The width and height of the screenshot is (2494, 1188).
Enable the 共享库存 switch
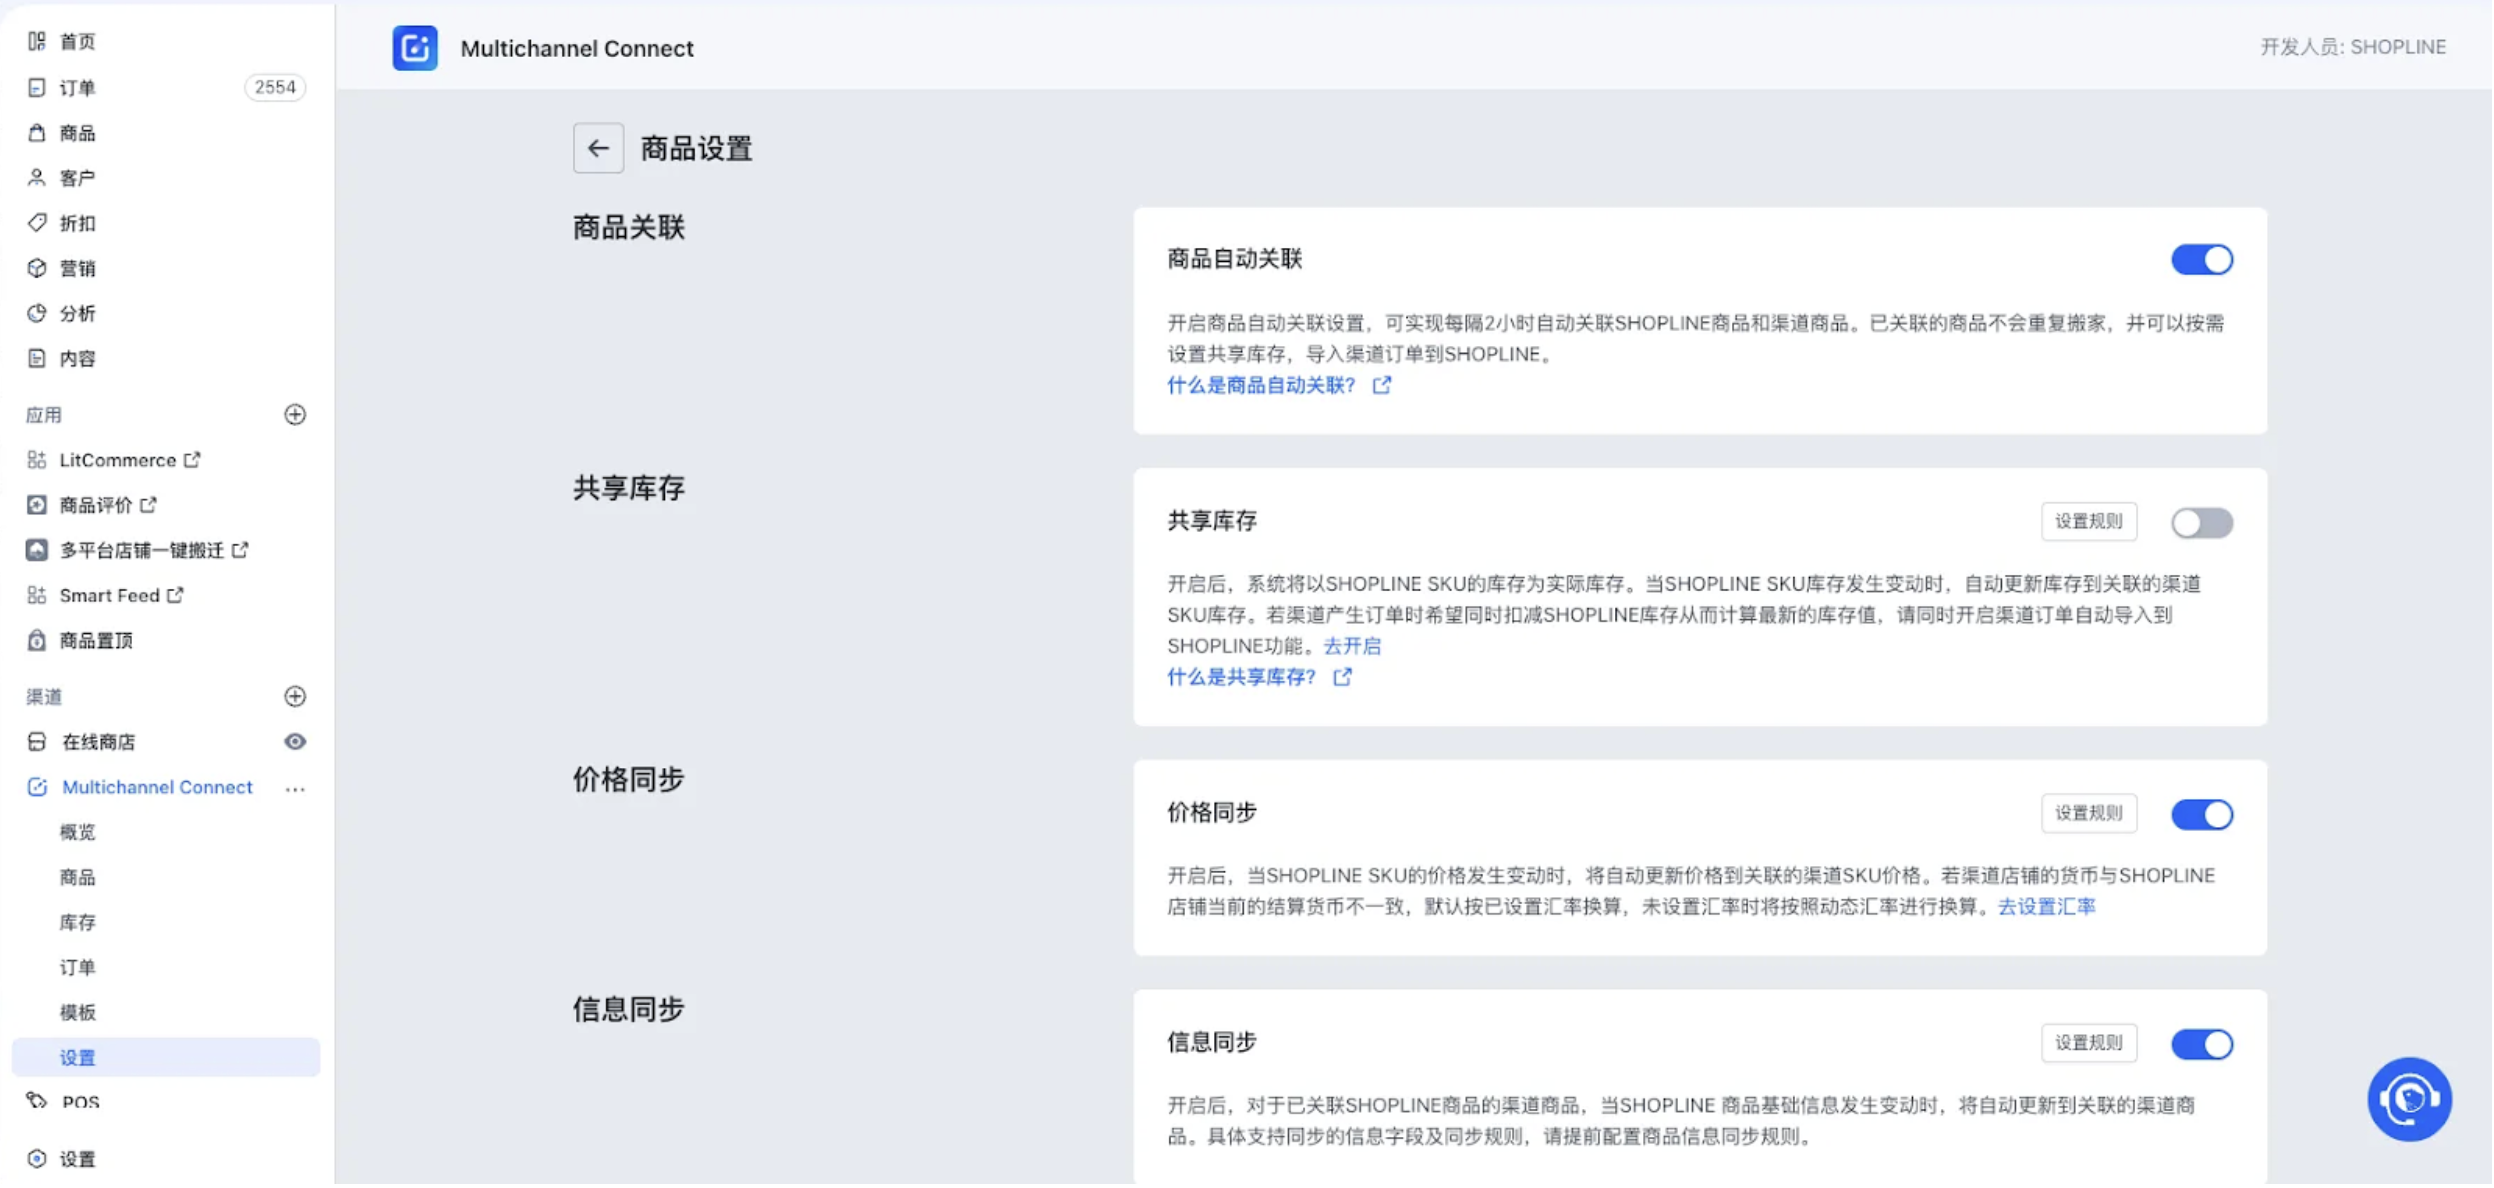click(2202, 523)
